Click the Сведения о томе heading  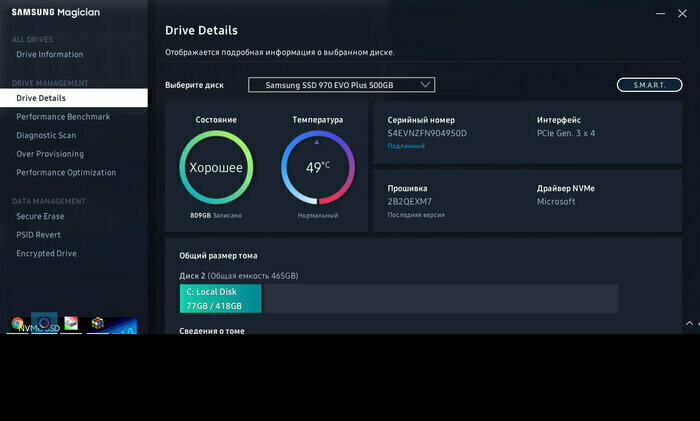tap(212, 330)
